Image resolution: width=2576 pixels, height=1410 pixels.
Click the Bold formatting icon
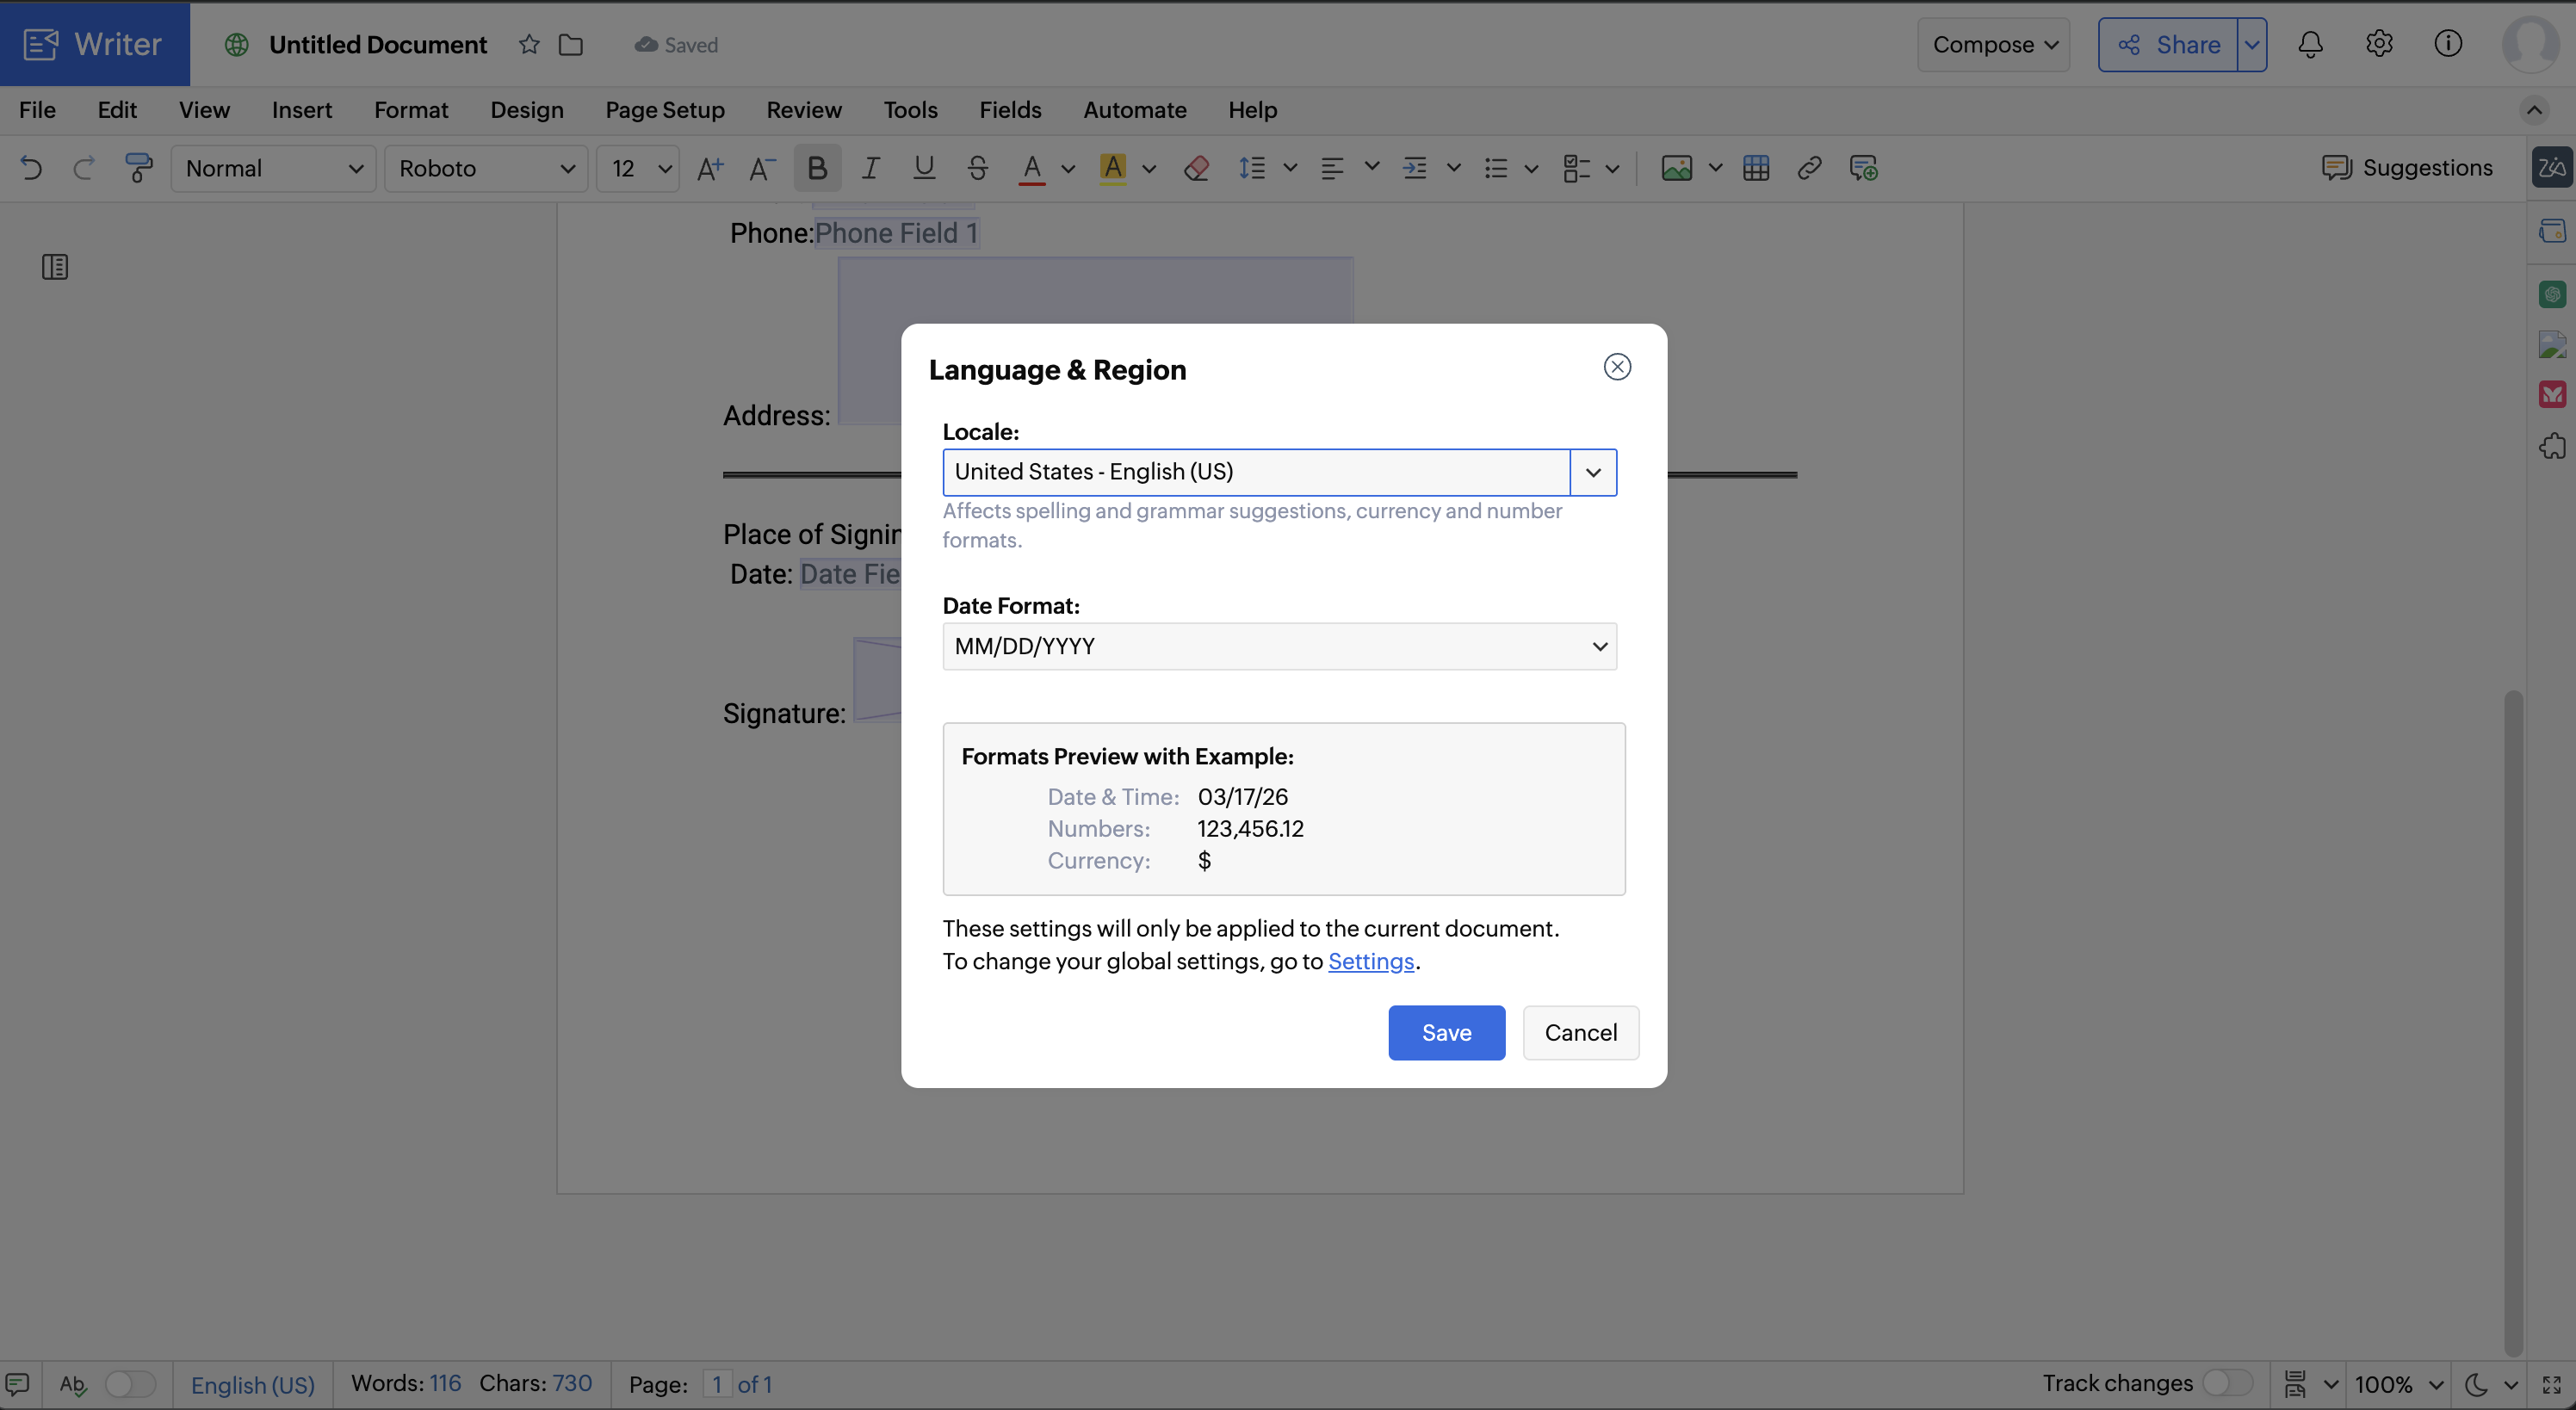(x=816, y=168)
